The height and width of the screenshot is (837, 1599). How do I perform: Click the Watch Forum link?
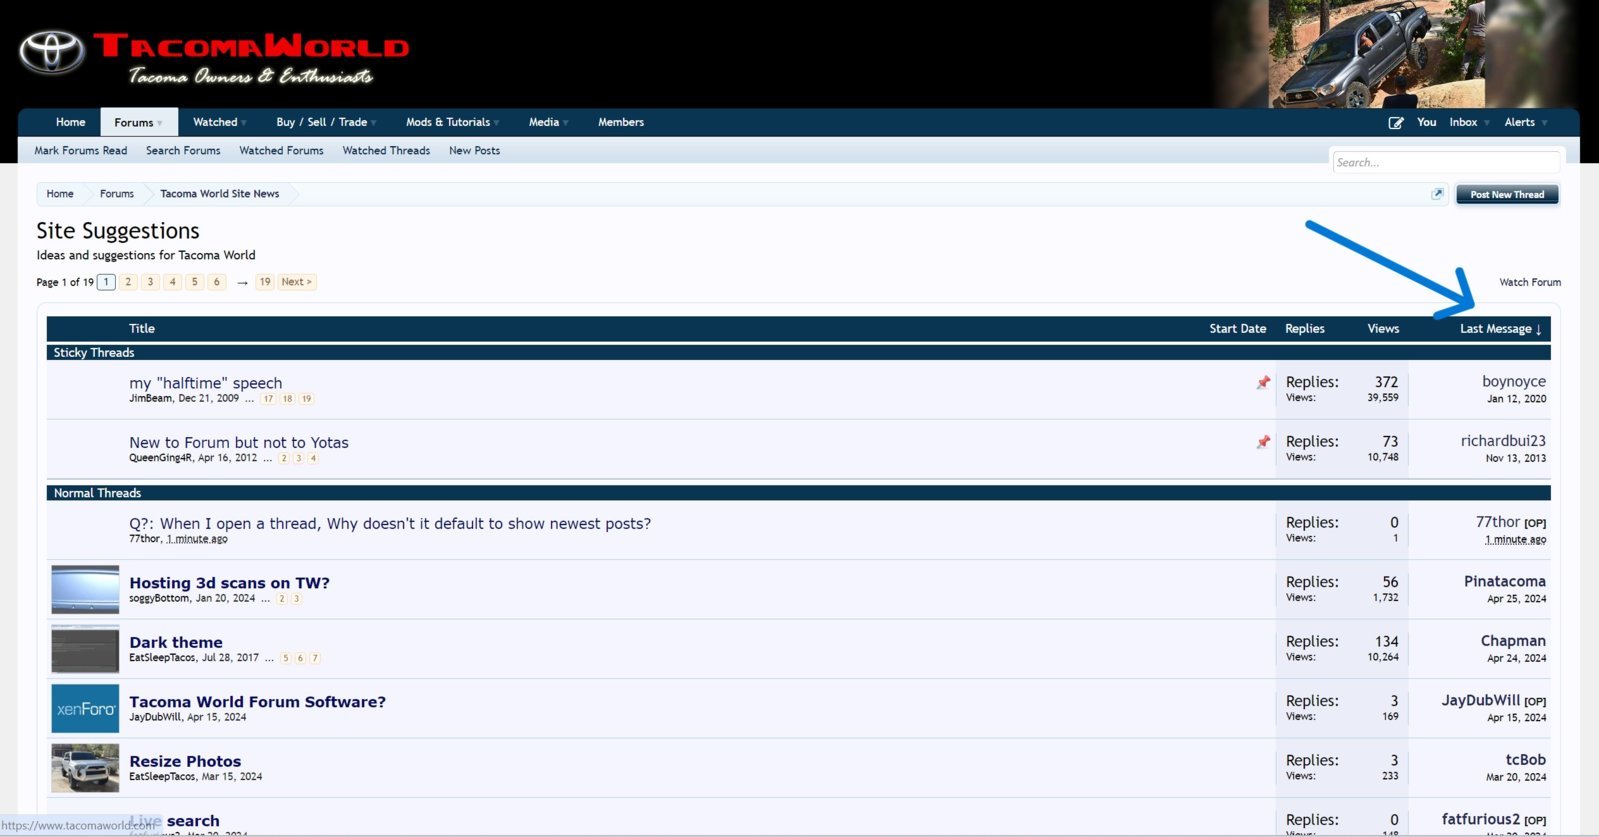[1530, 282]
